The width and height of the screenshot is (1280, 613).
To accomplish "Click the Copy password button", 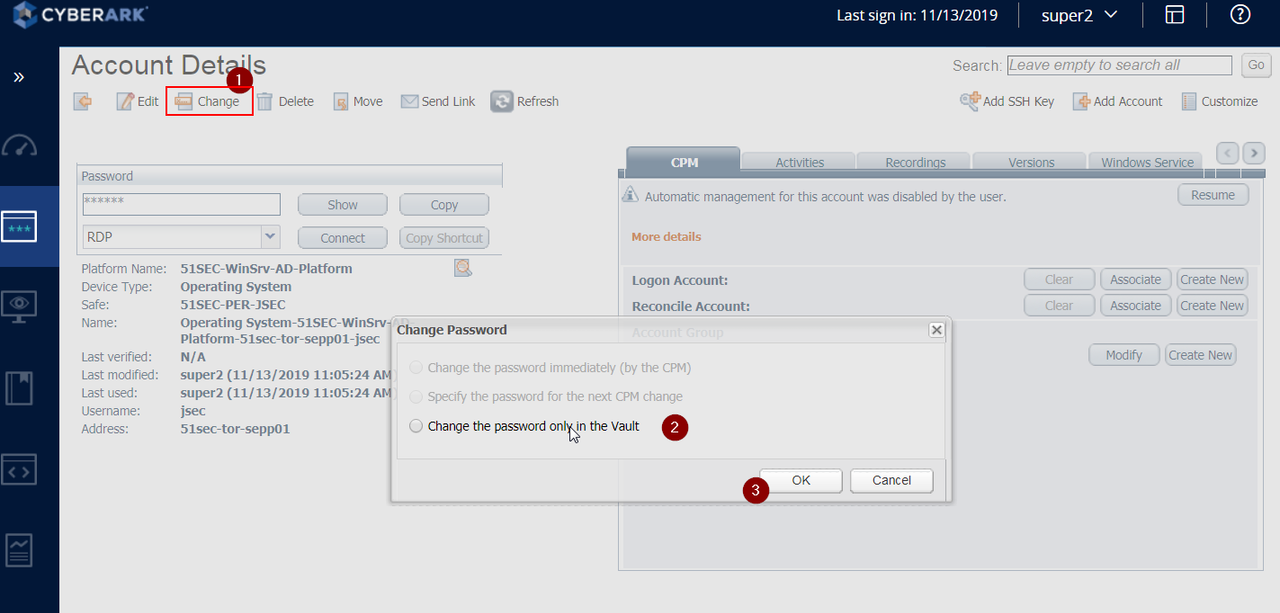I will click(x=444, y=204).
